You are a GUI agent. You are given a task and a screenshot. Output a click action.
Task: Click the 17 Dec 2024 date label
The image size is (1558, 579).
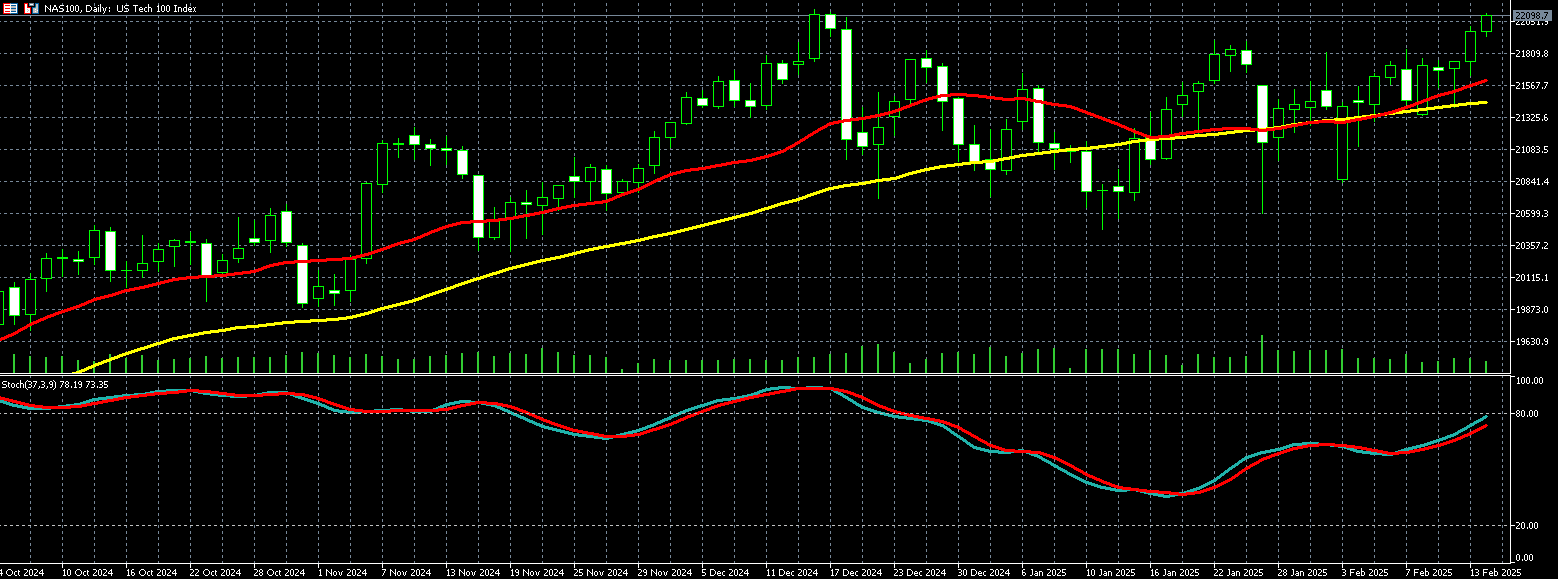[856, 573]
